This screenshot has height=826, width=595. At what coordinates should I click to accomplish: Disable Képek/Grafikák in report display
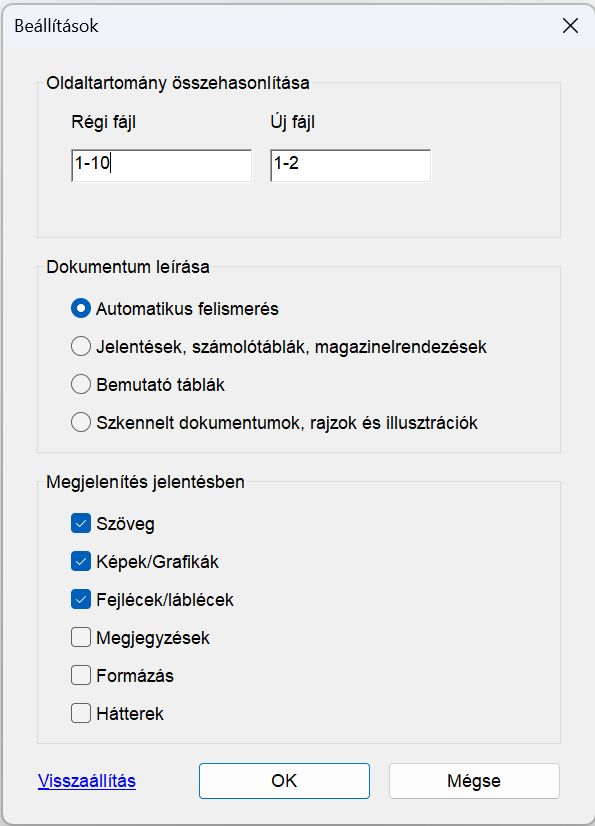pos(80,561)
